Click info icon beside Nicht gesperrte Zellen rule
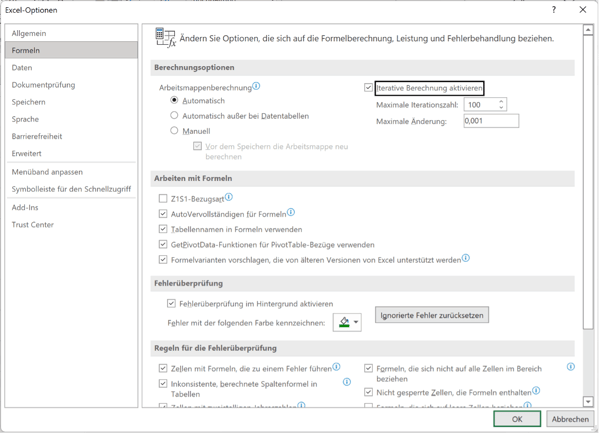The image size is (600, 434). [x=536, y=390]
